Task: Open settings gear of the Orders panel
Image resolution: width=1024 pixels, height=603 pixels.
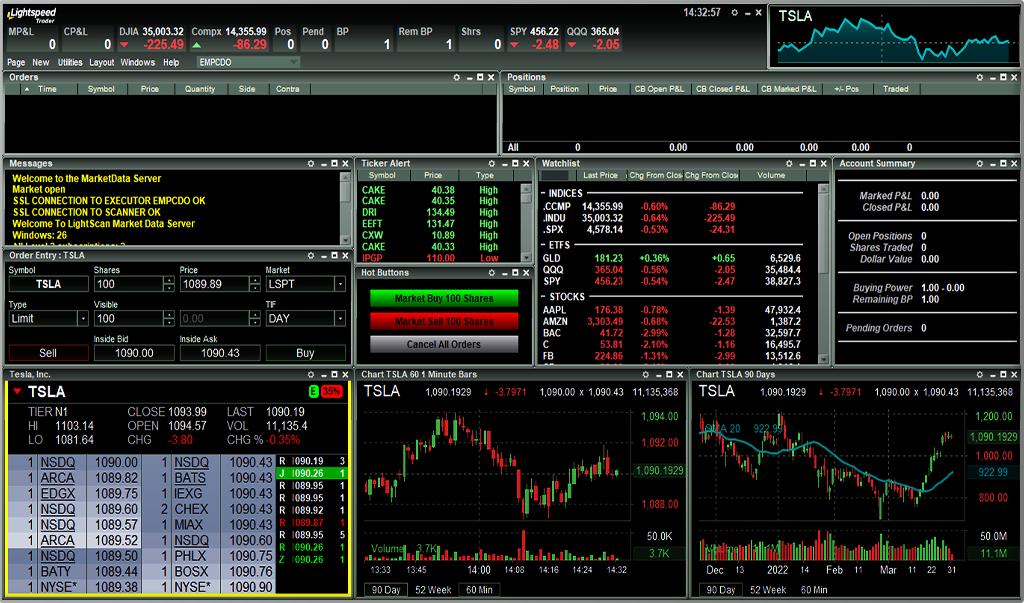Action: tap(457, 77)
